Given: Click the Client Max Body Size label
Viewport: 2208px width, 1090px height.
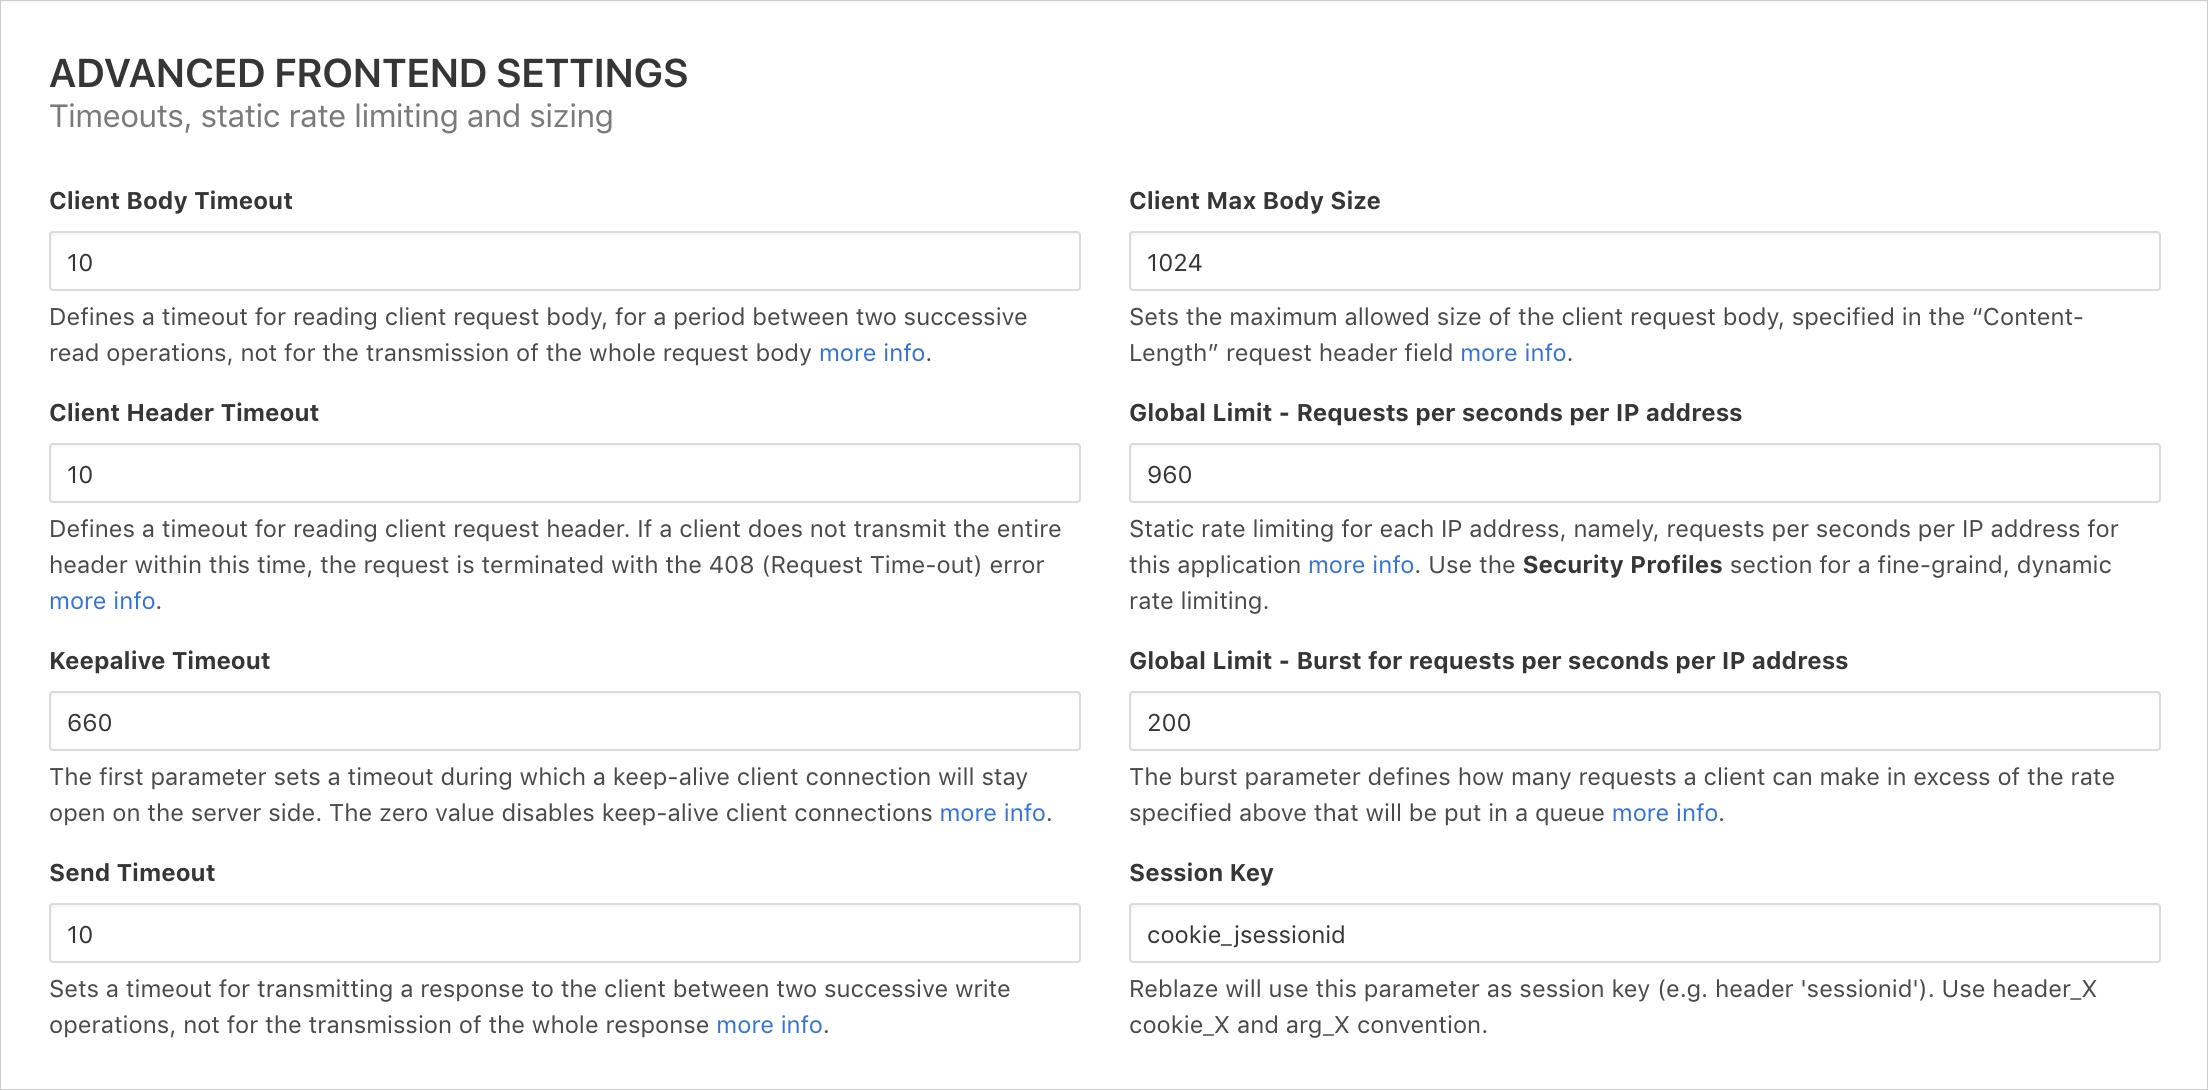Looking at the screenshot, I should pos(1254,201).
